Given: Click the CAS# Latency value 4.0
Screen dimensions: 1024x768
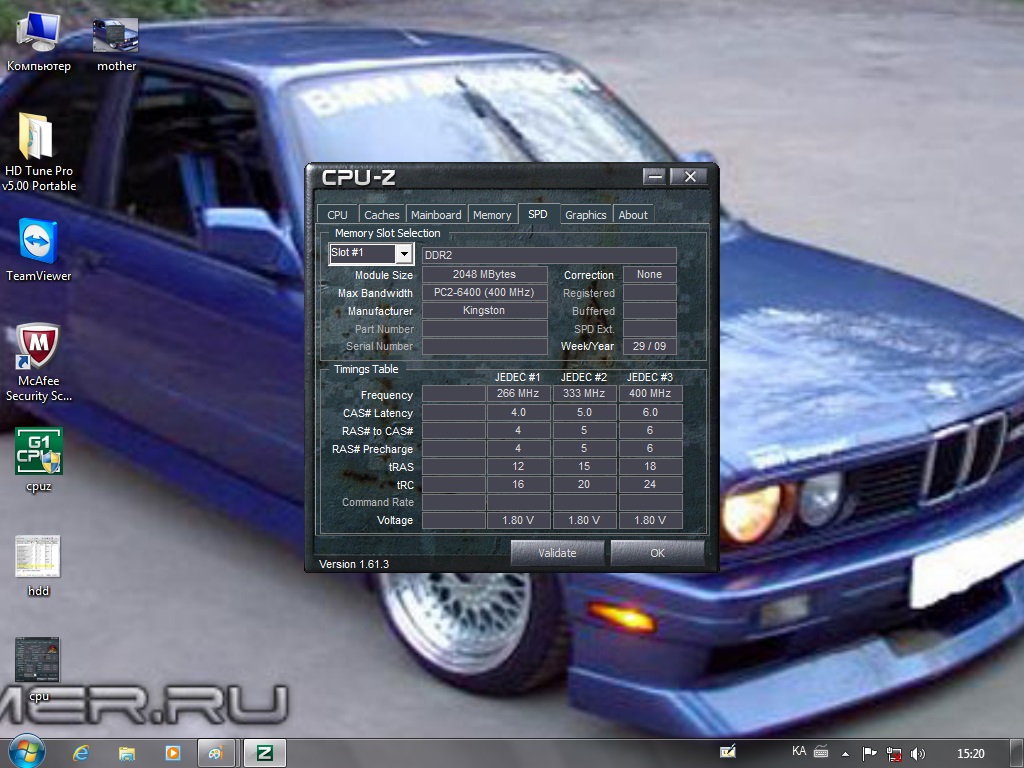Looking at the screenshot, I should click(518, 412).
